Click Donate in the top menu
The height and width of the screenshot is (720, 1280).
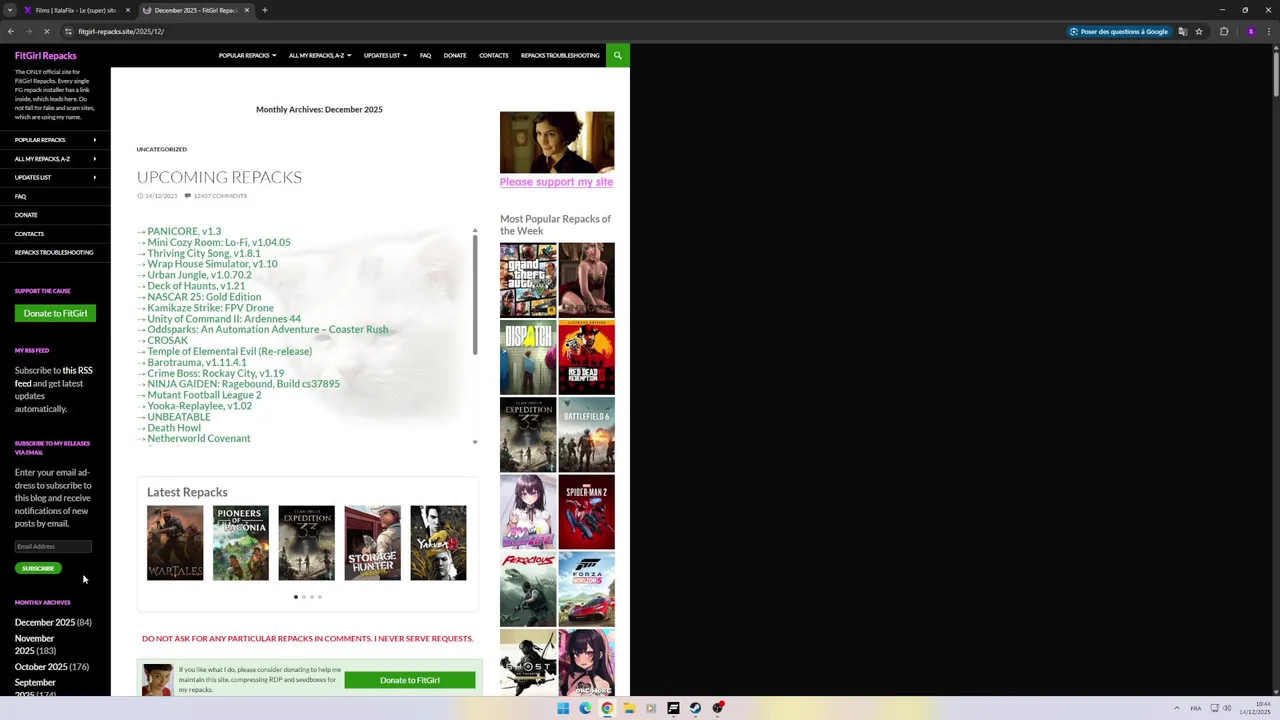(455, 55)
